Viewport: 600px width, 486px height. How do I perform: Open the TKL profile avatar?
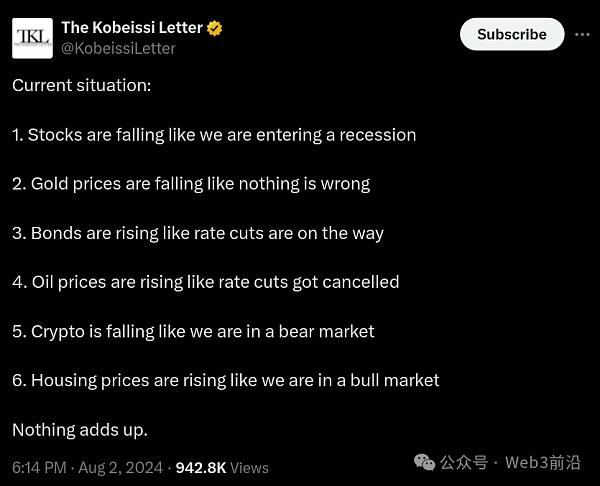tap(32, 38)
